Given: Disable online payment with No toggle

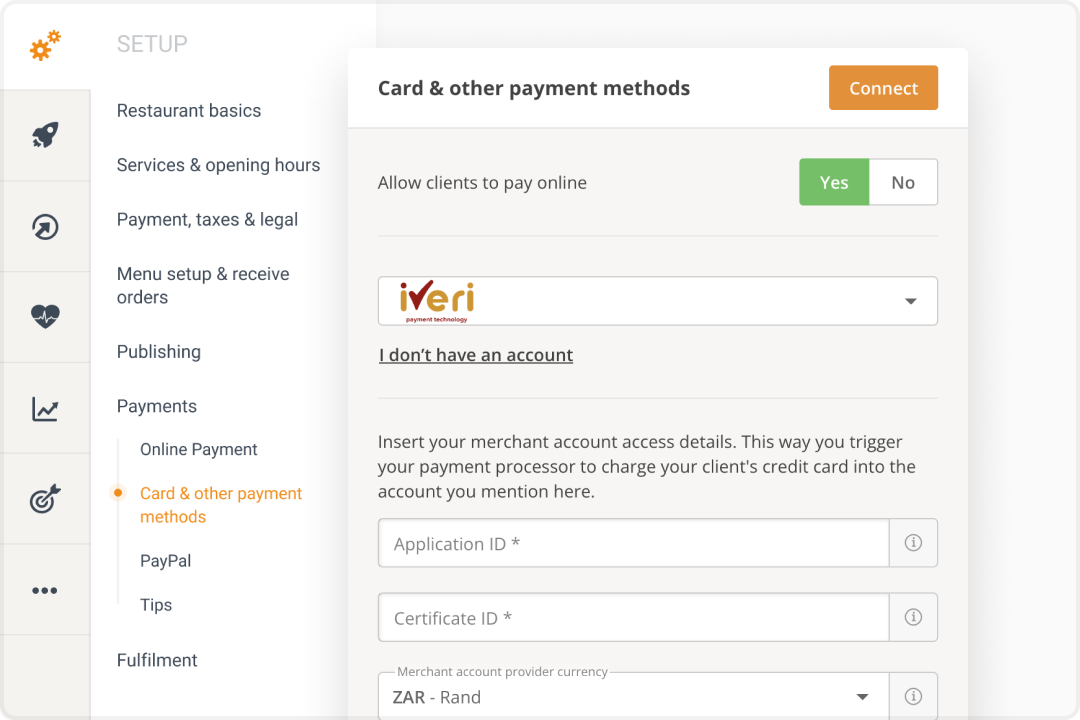Looking at the screenshot, I should pyautogui.click(x=903, y=182).
